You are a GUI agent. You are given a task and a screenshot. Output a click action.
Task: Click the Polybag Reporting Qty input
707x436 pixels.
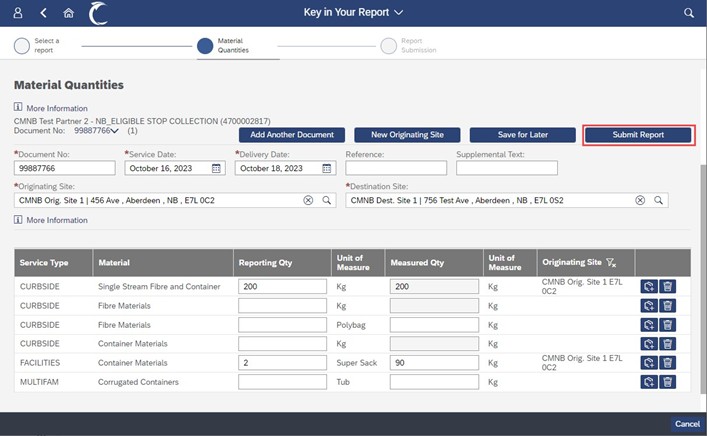coord(282,324)
